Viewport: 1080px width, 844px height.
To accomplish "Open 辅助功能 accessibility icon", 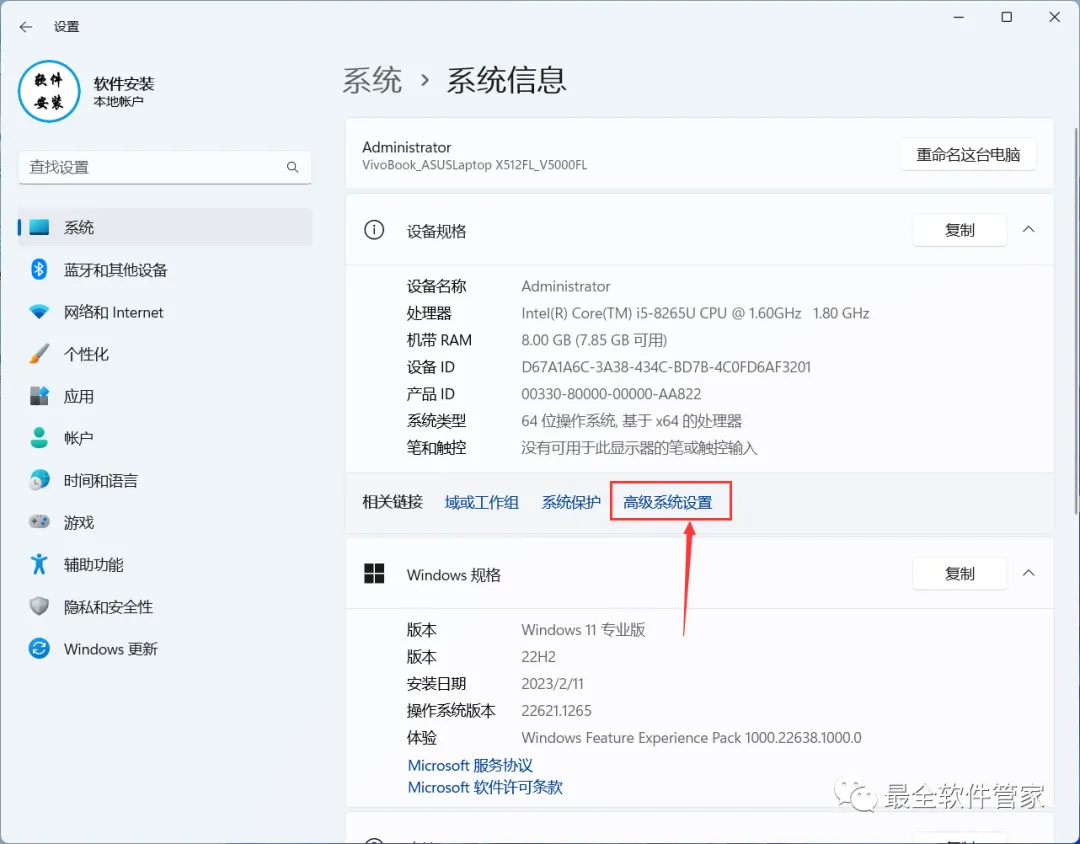I will click(x=39, y=564).
